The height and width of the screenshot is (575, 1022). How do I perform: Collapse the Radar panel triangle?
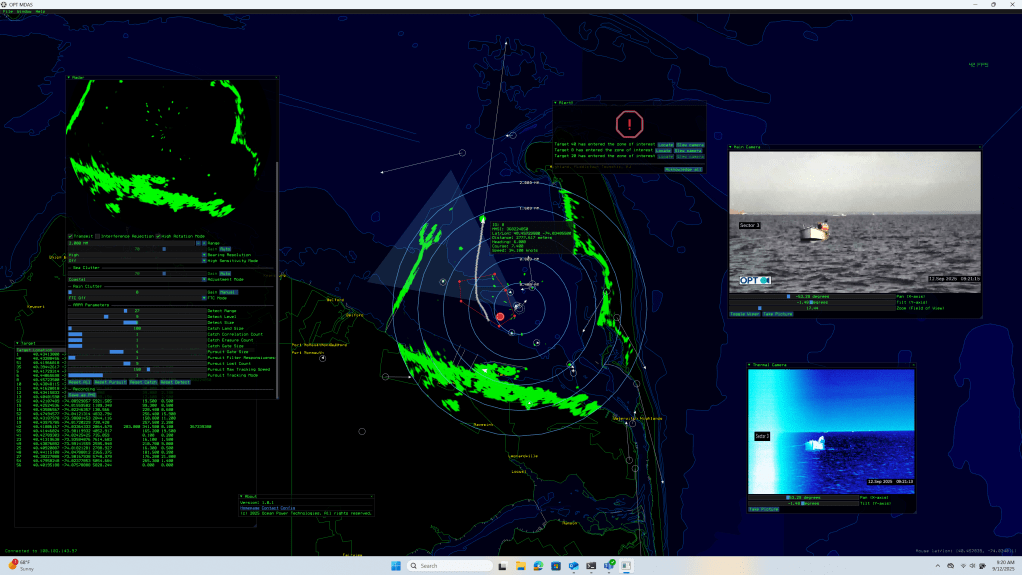pos(69,78)
